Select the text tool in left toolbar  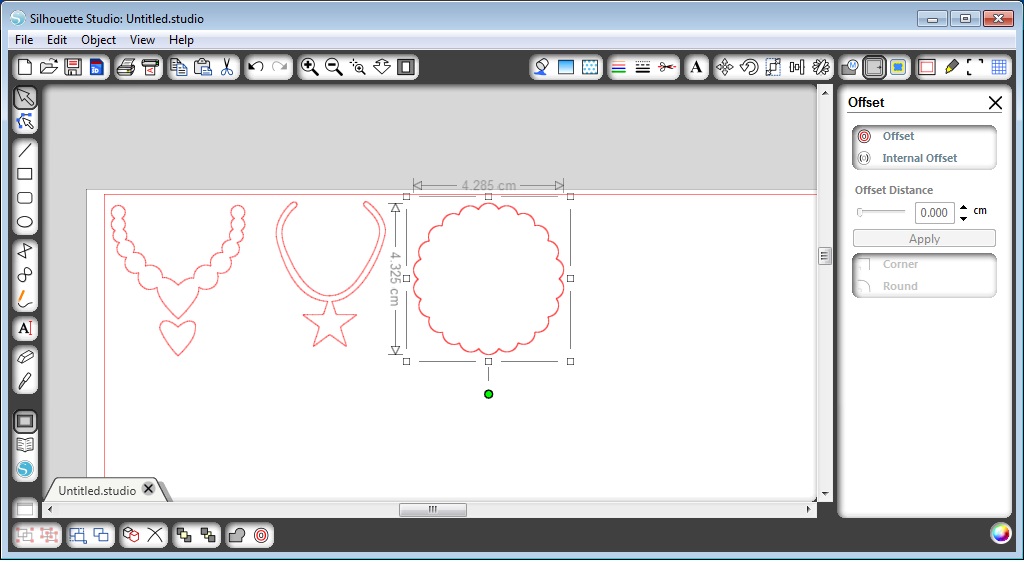tap(25, 328)
